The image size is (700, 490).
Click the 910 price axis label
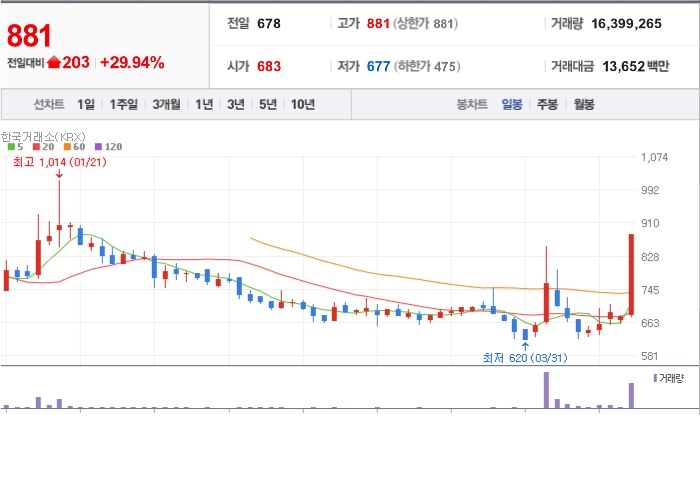(650, 223)
